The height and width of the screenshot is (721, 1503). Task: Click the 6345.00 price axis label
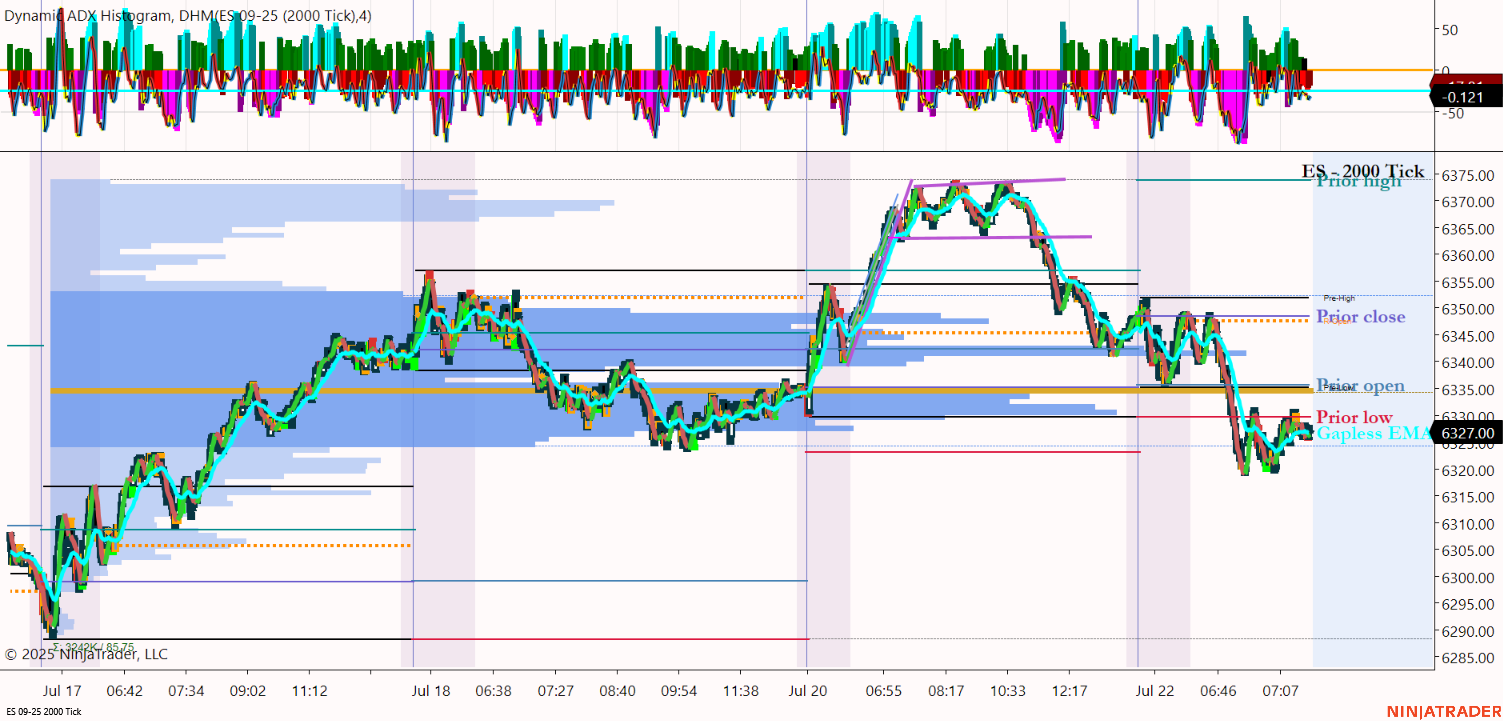point(1466,337)
